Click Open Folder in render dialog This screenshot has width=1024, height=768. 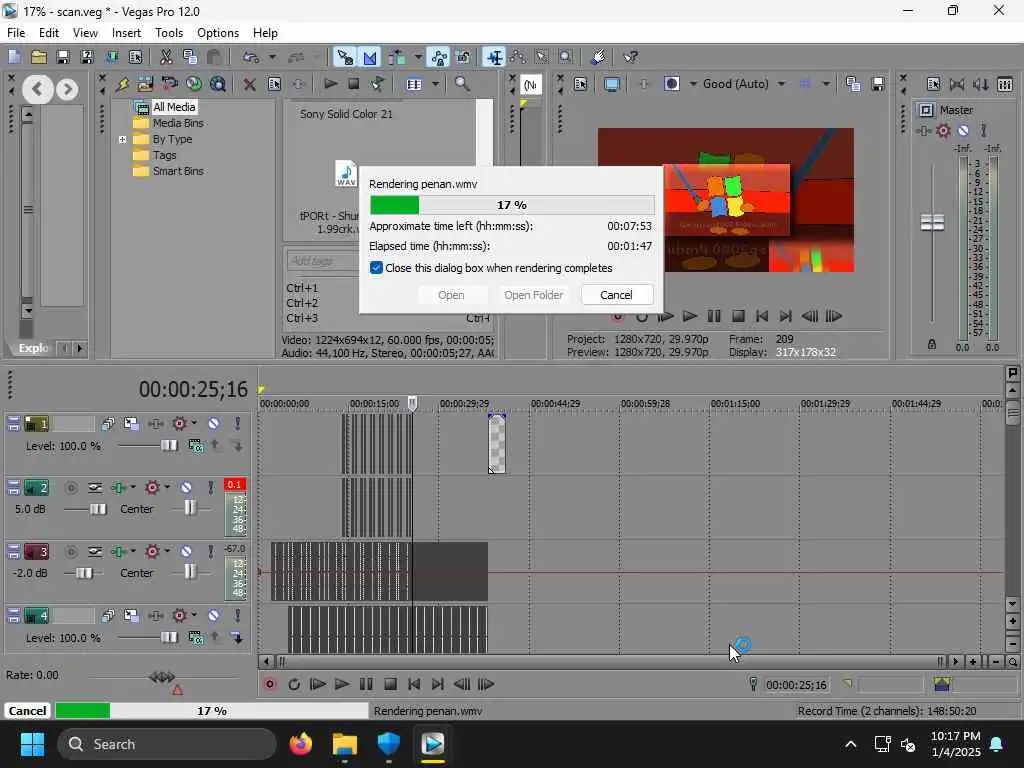point(534,295)
